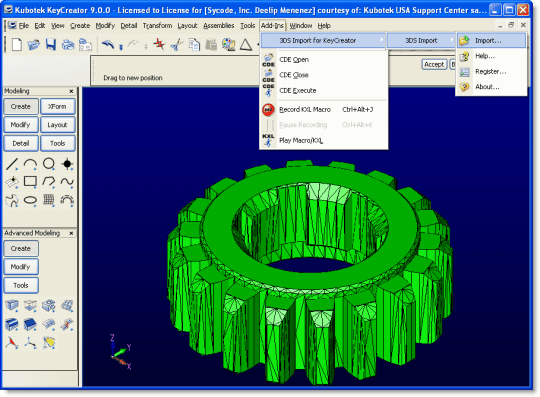Screen dimensions: 540x397
Task: Open the Window menu
Action: coord(300,26)
